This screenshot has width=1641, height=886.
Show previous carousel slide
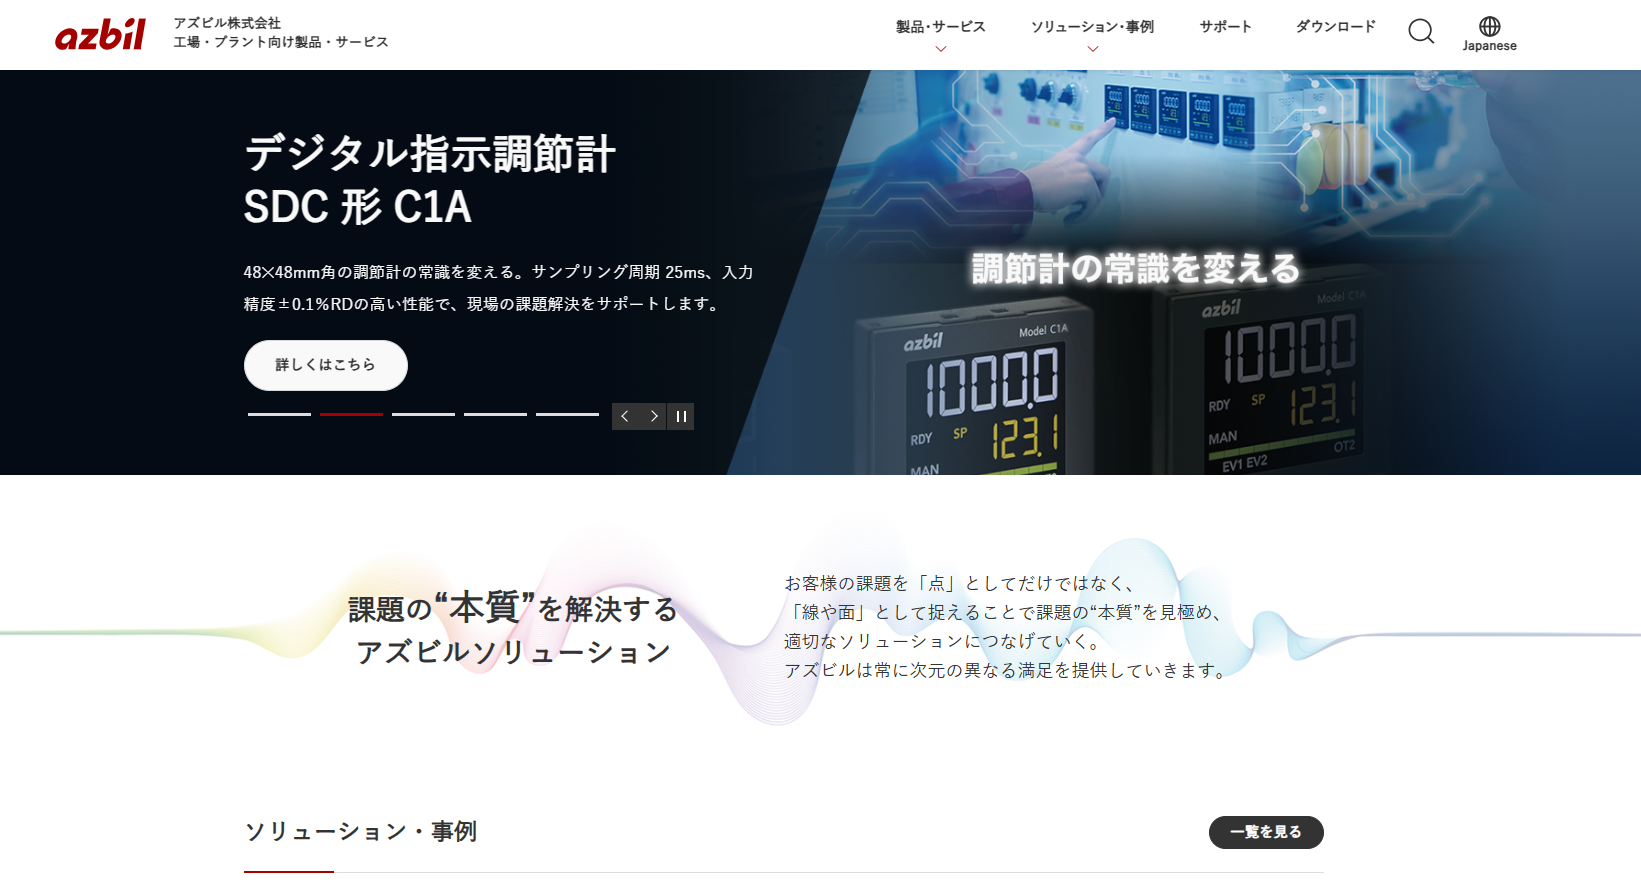coord(625,416)
